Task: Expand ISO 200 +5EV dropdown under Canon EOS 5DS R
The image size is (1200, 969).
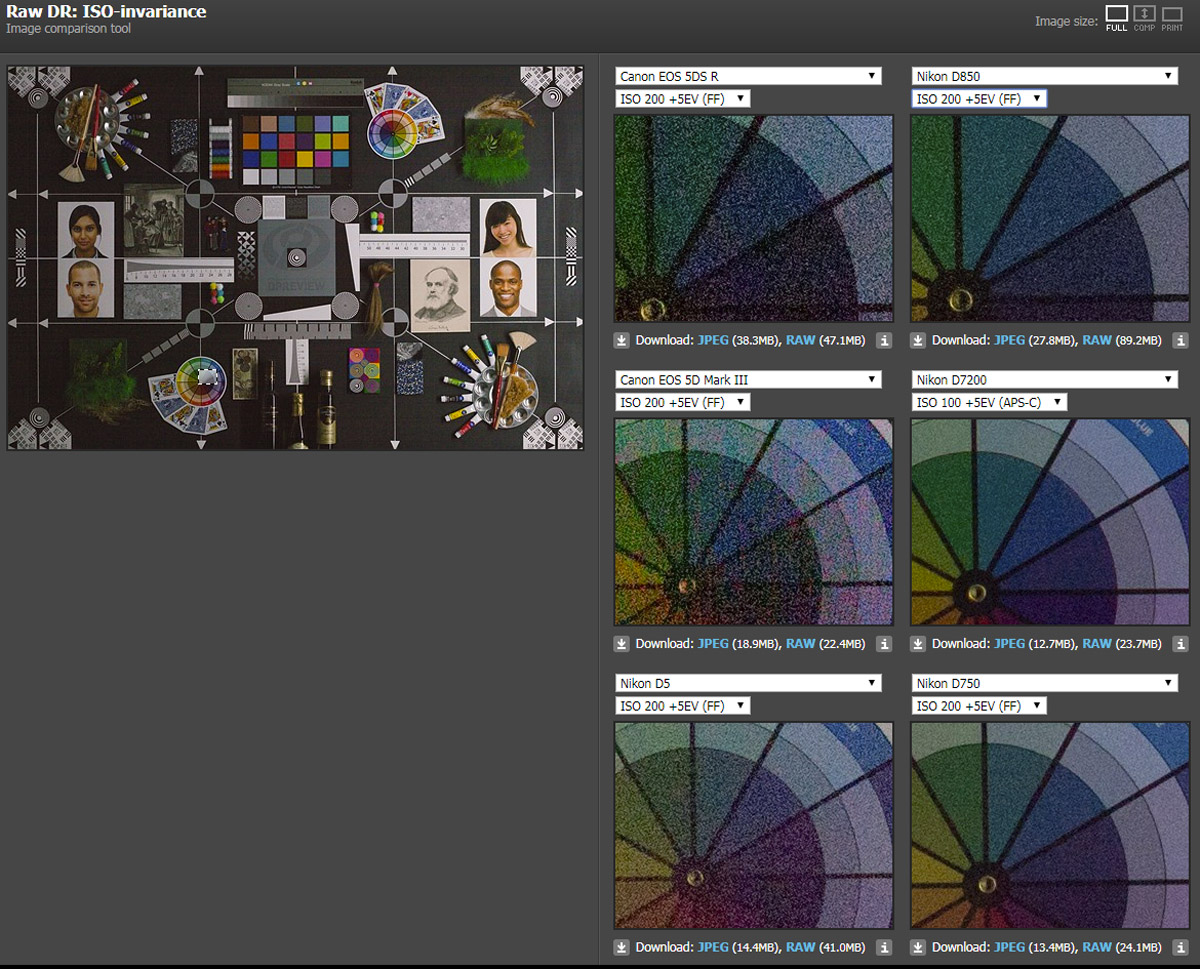Action: point(682,98)
